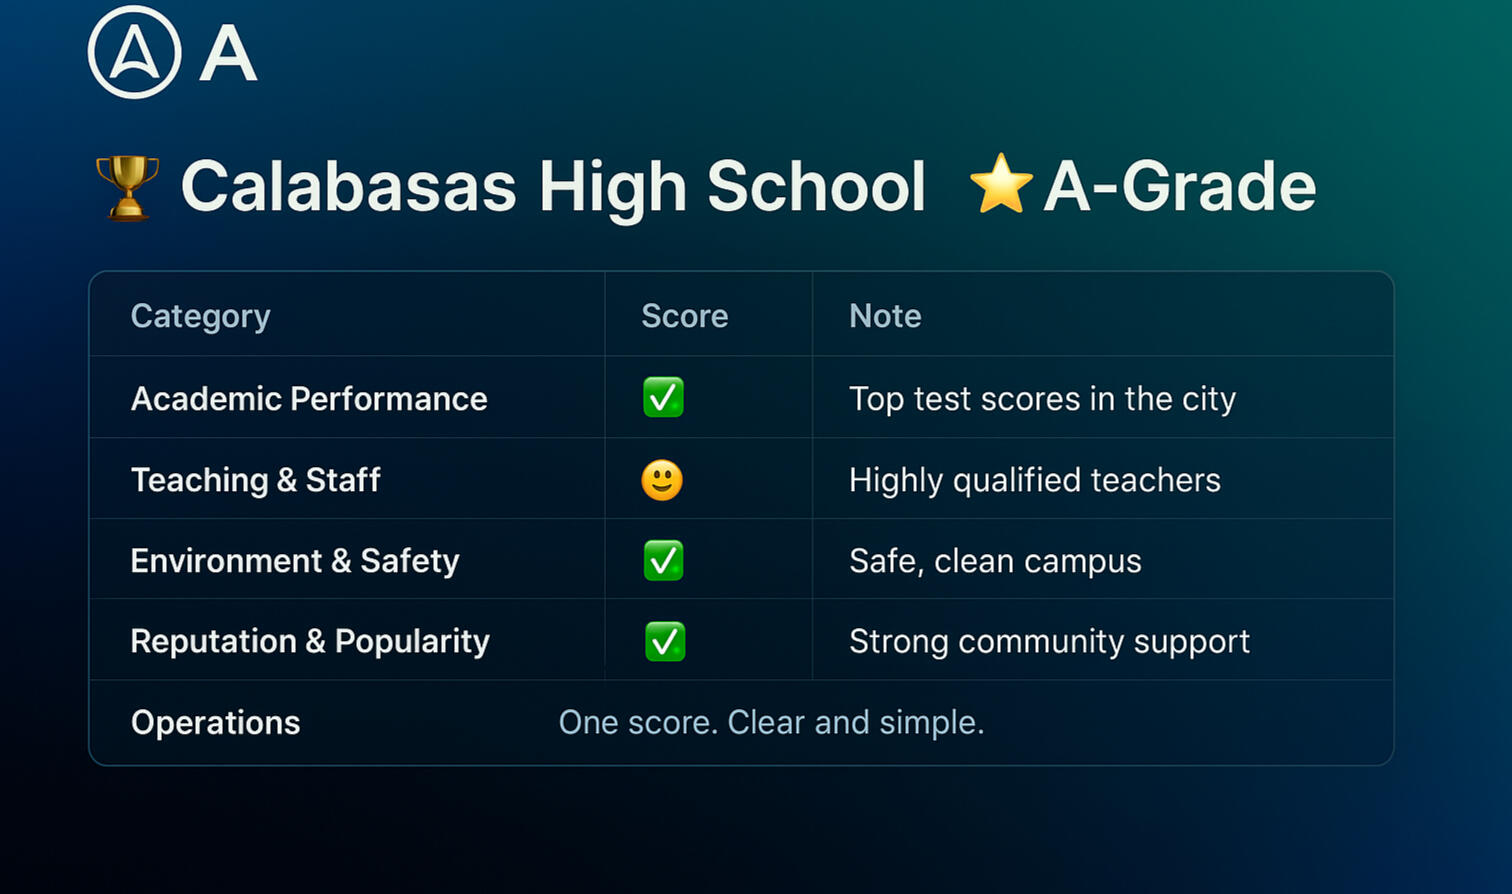This screenshot has width=1512, height=894.
Task: Click the yellow star icon
Action: [x=1000, y=185]
